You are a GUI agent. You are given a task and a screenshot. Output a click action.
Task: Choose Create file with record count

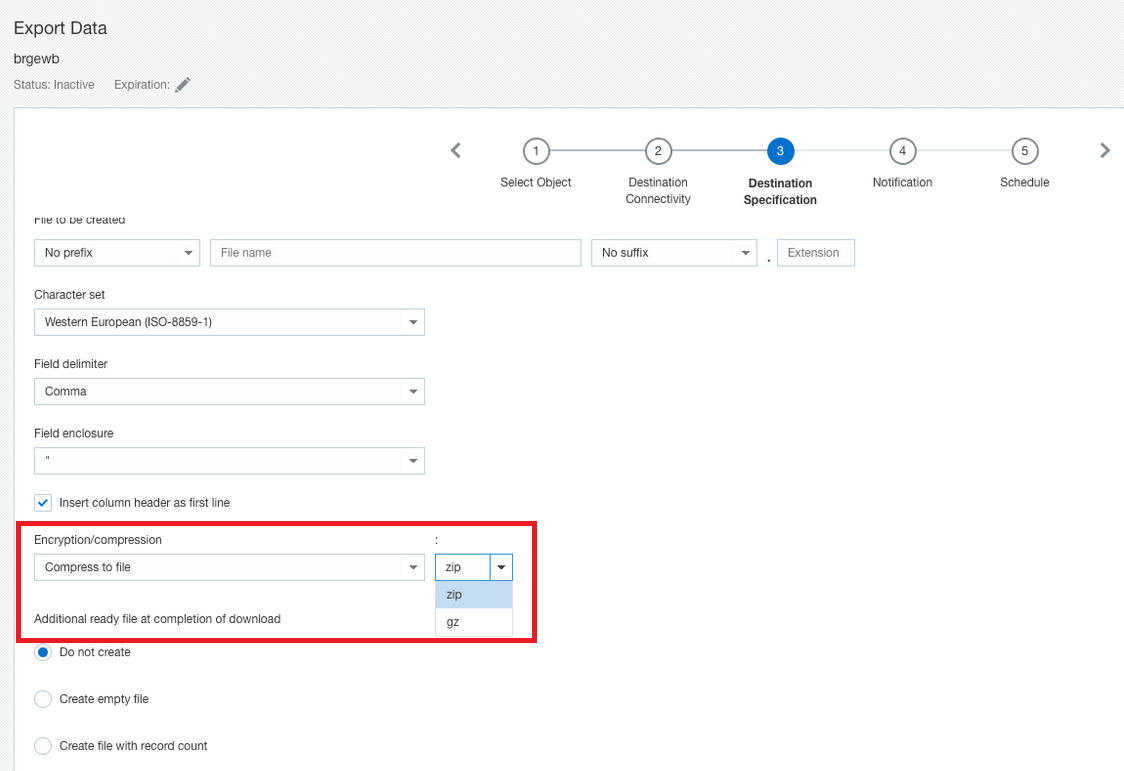(43, 746)
